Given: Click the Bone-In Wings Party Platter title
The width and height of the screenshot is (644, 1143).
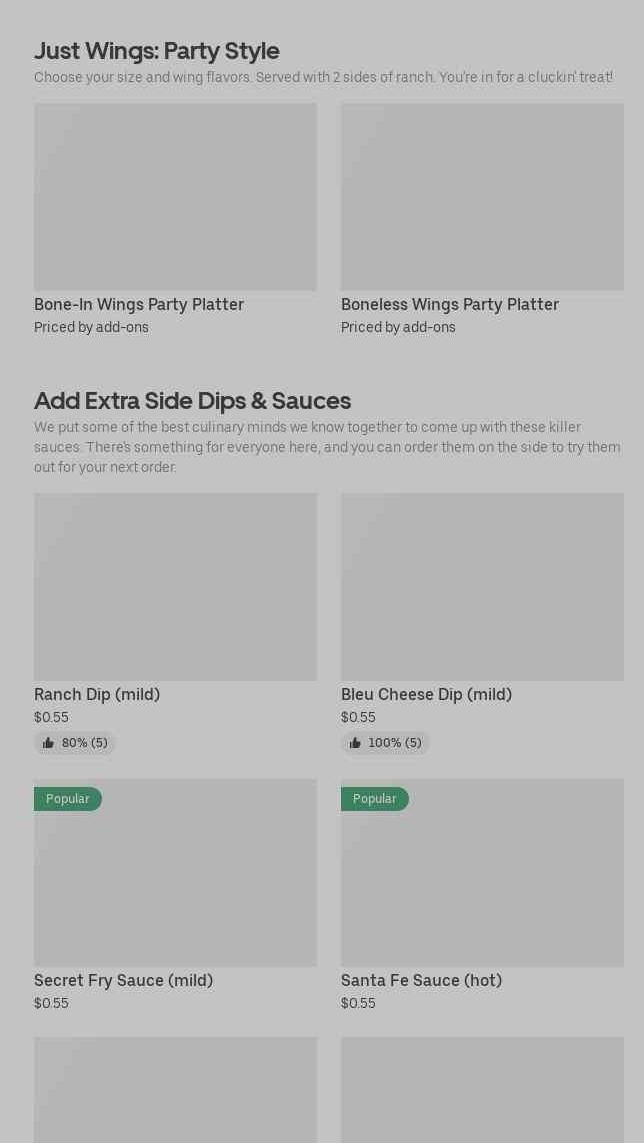Looking at the screenshot, I should click(x=139, y=304).
